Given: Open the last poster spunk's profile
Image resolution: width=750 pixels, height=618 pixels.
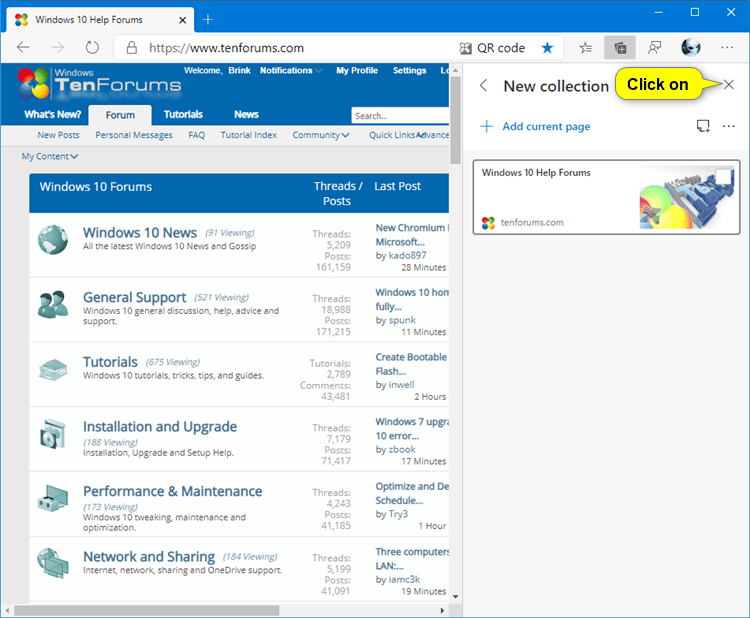Looking at the screenshot, I should [x=402, y=320].
